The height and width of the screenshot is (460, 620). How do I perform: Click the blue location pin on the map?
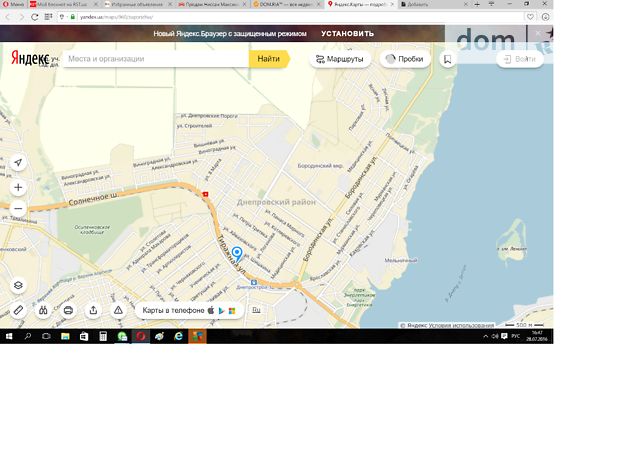tap(237, 253)
